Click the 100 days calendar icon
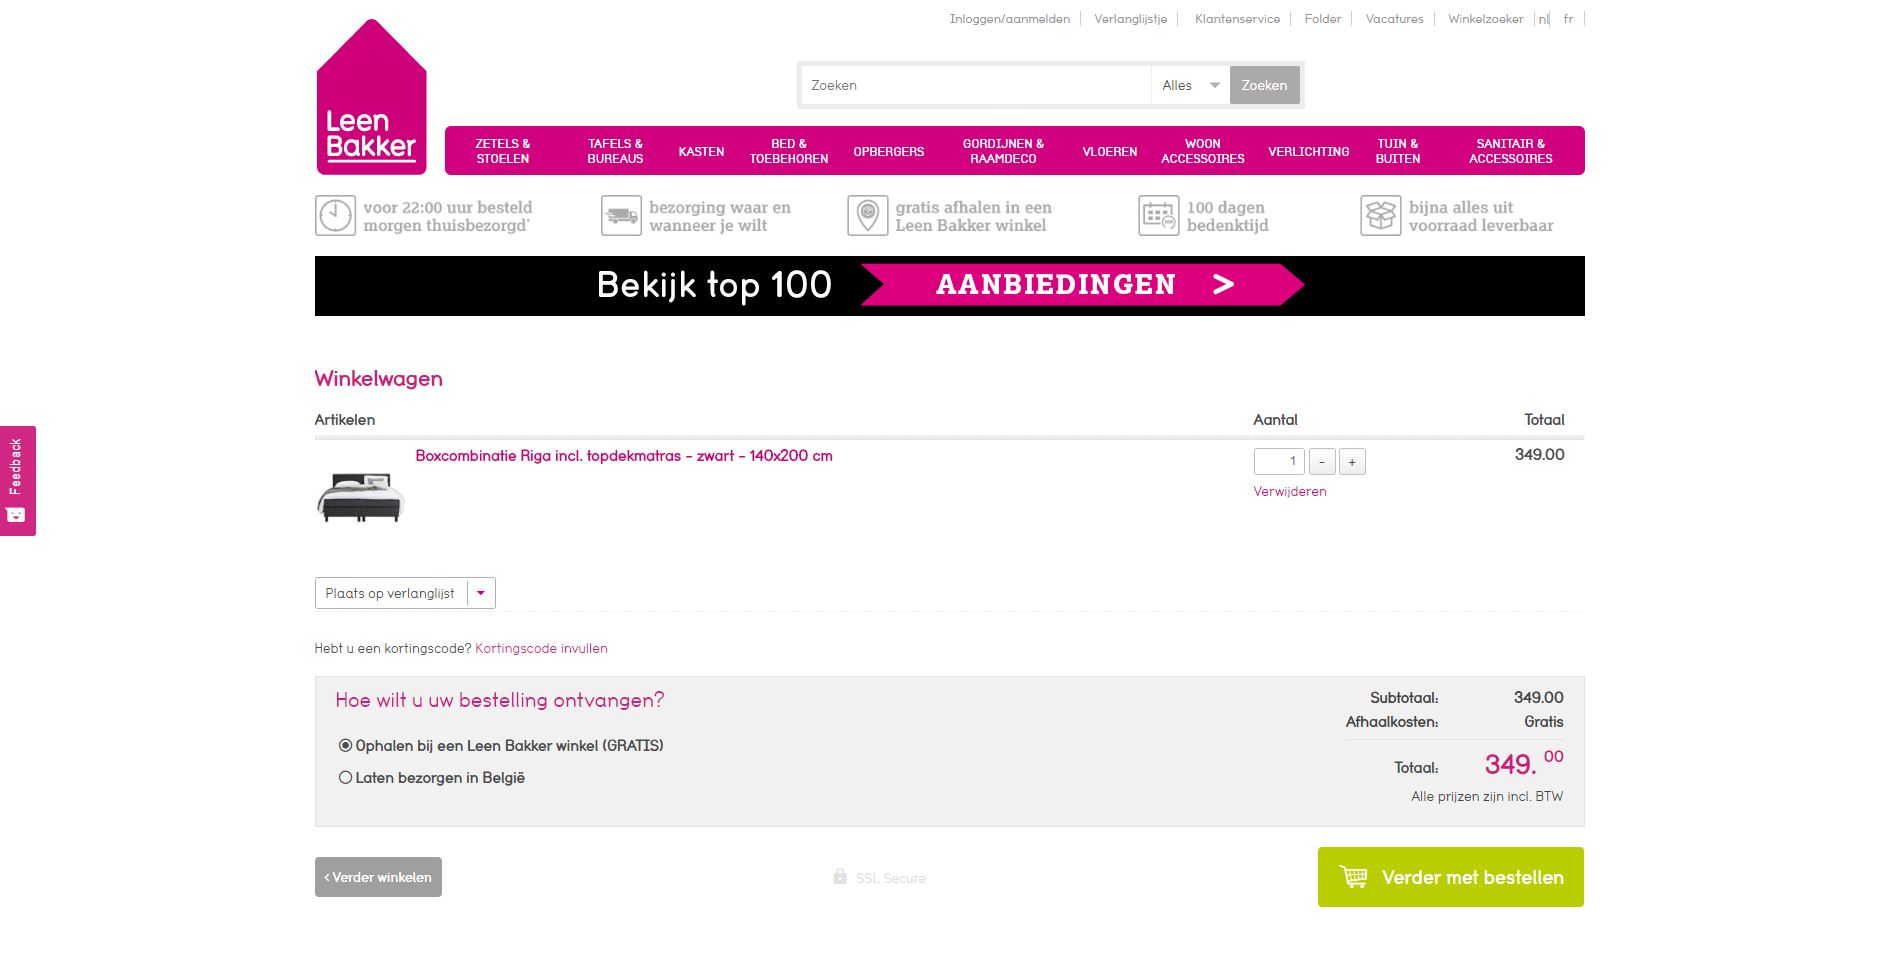Image resolution: width=1895 pixels, height=964 pixels. [x=1159, y=216]
